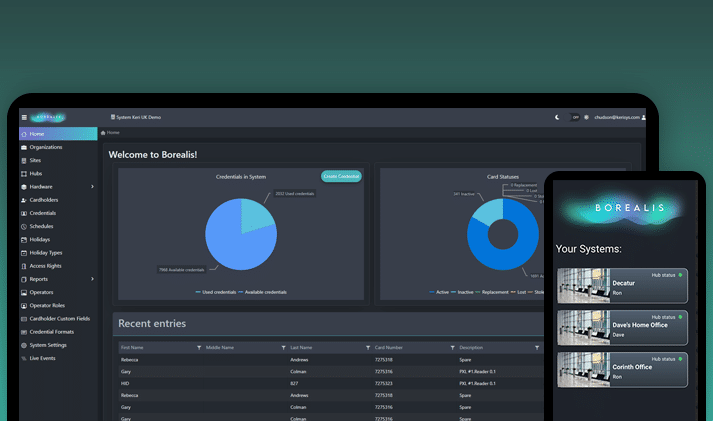The width and height of the screenshot is (713, 421).
Task: Open the Organizations menu item
Action: (x=58, y=147)
